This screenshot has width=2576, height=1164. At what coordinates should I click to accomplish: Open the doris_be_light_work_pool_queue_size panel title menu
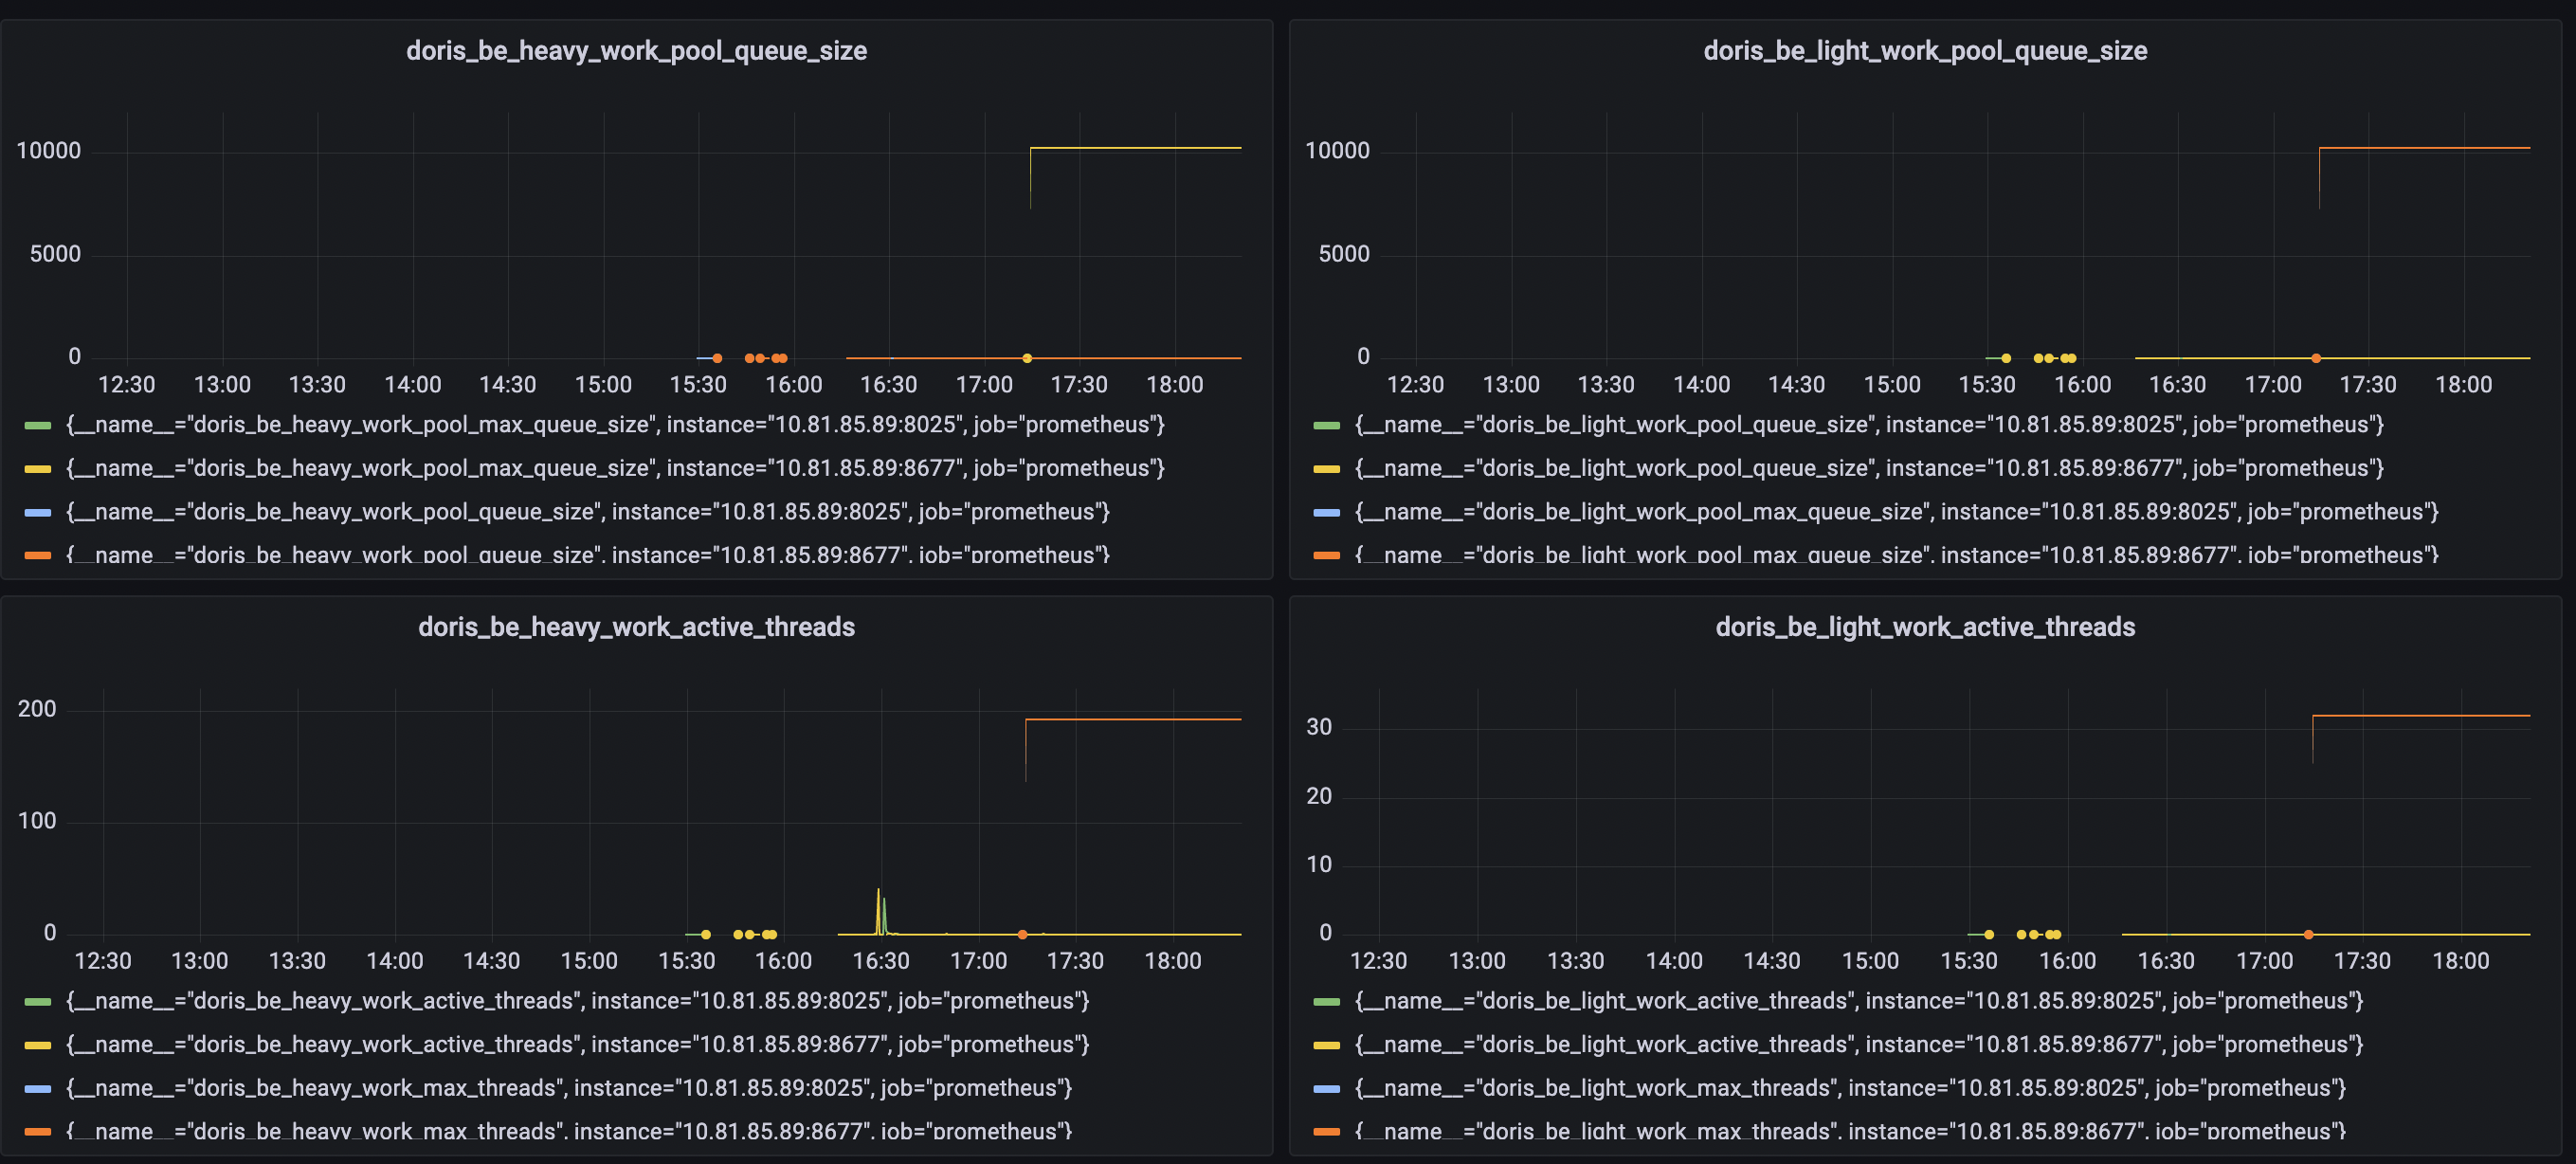coord(1925,51)
